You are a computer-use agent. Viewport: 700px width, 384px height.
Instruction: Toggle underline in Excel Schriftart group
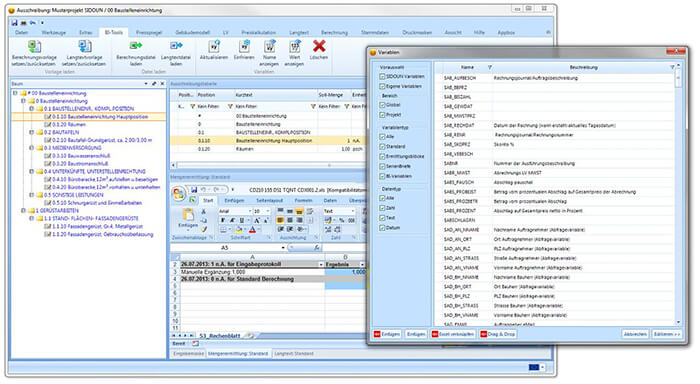pyautogui.click(x=242, y=221)
